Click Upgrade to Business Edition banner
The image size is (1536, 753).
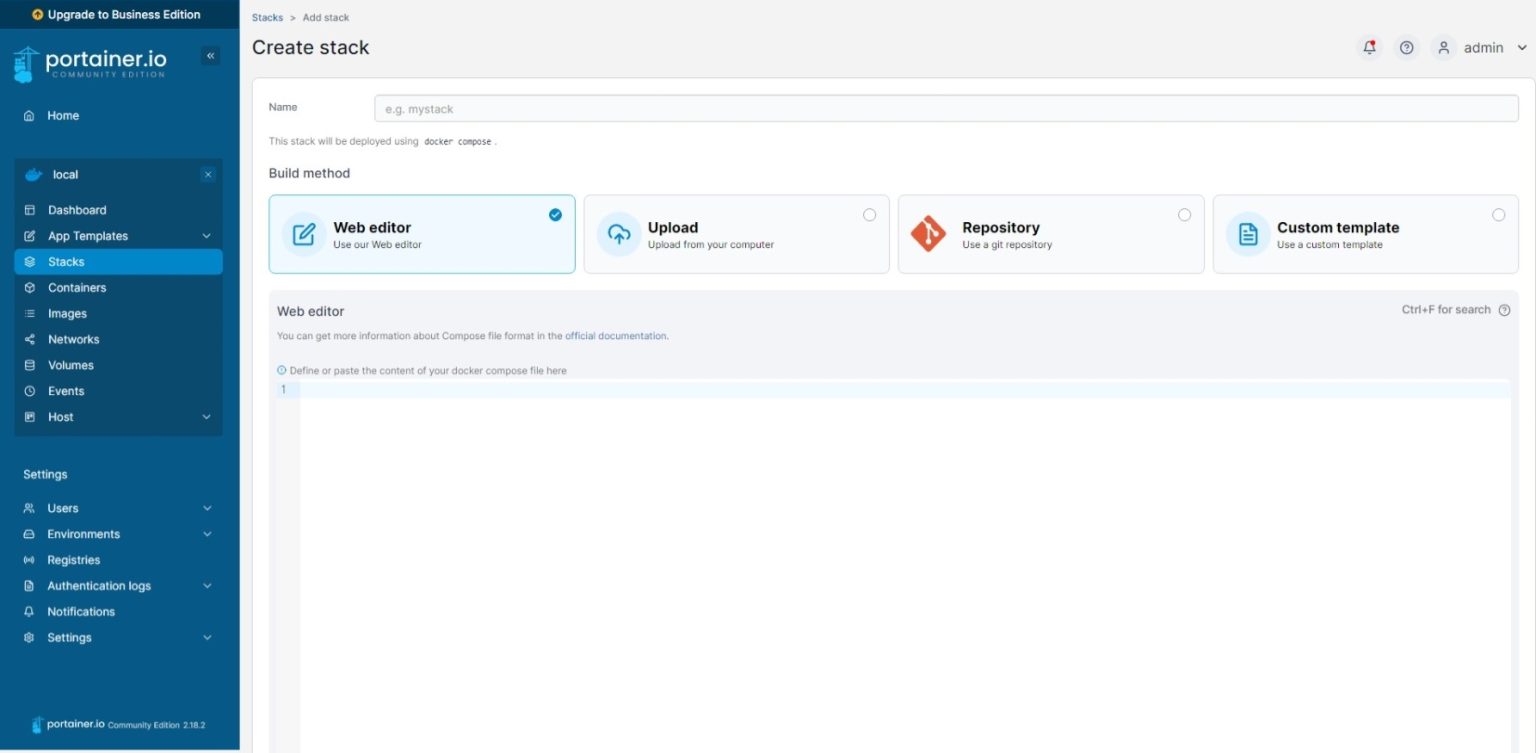pyautogui.click(x=119, y=15)
